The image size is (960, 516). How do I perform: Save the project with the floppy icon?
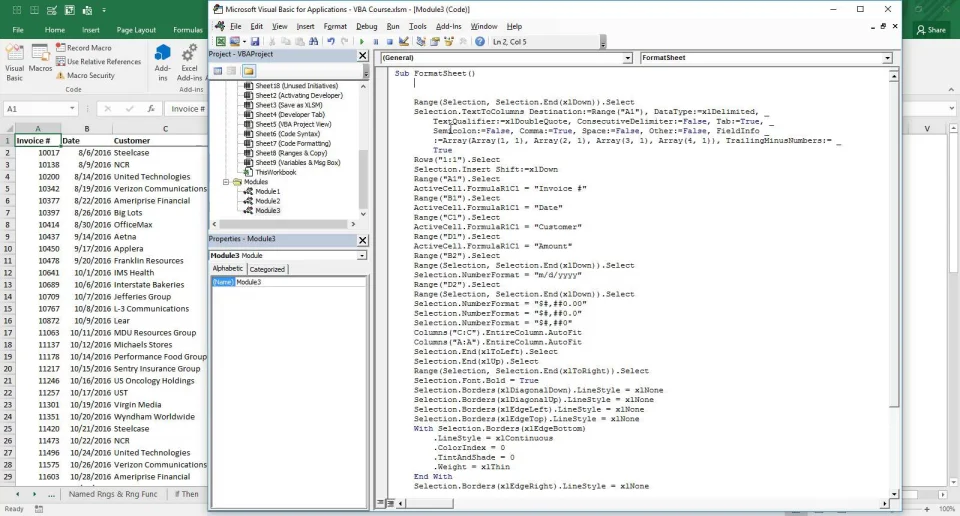point(255,42)
